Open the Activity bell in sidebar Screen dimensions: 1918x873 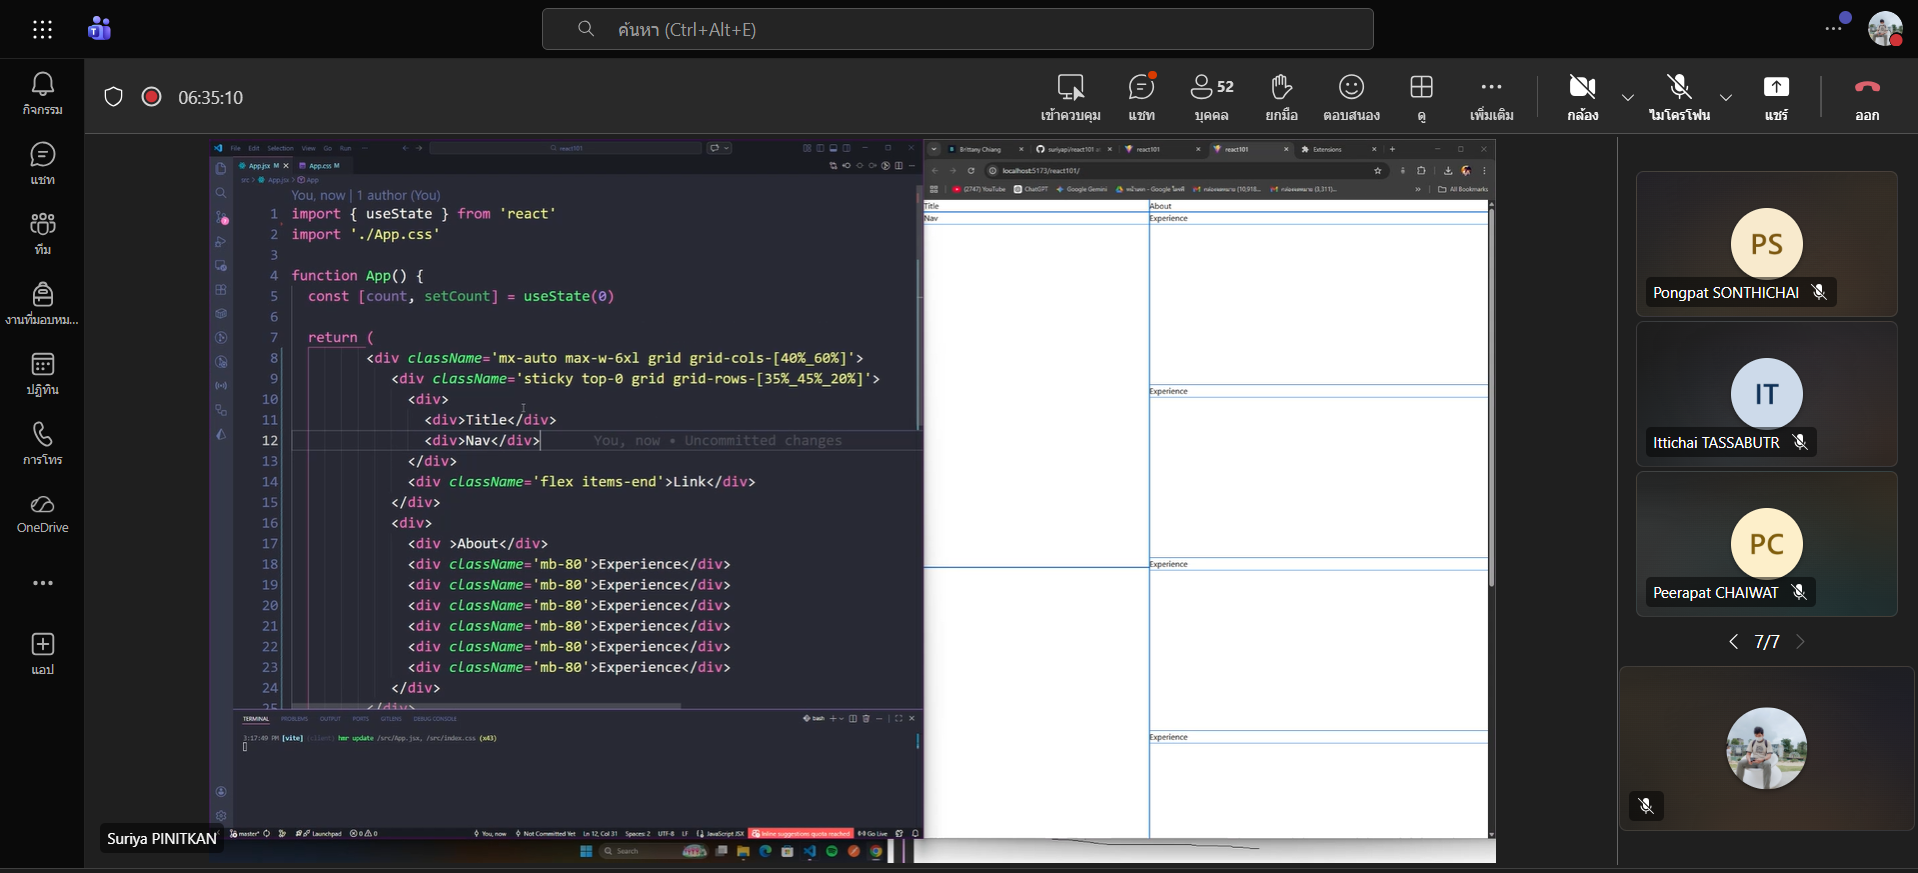pos(42,93)
